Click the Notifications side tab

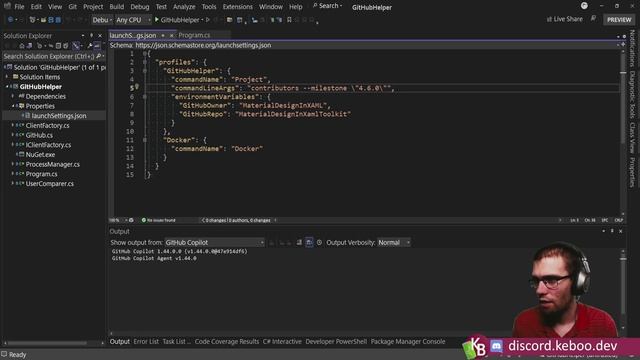tap(632, 48)
